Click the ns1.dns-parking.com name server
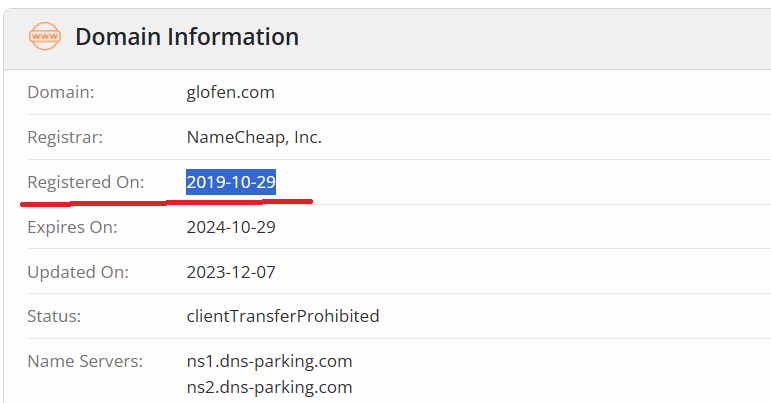Viewport: 771px width, 403px height. click(269, 361)
